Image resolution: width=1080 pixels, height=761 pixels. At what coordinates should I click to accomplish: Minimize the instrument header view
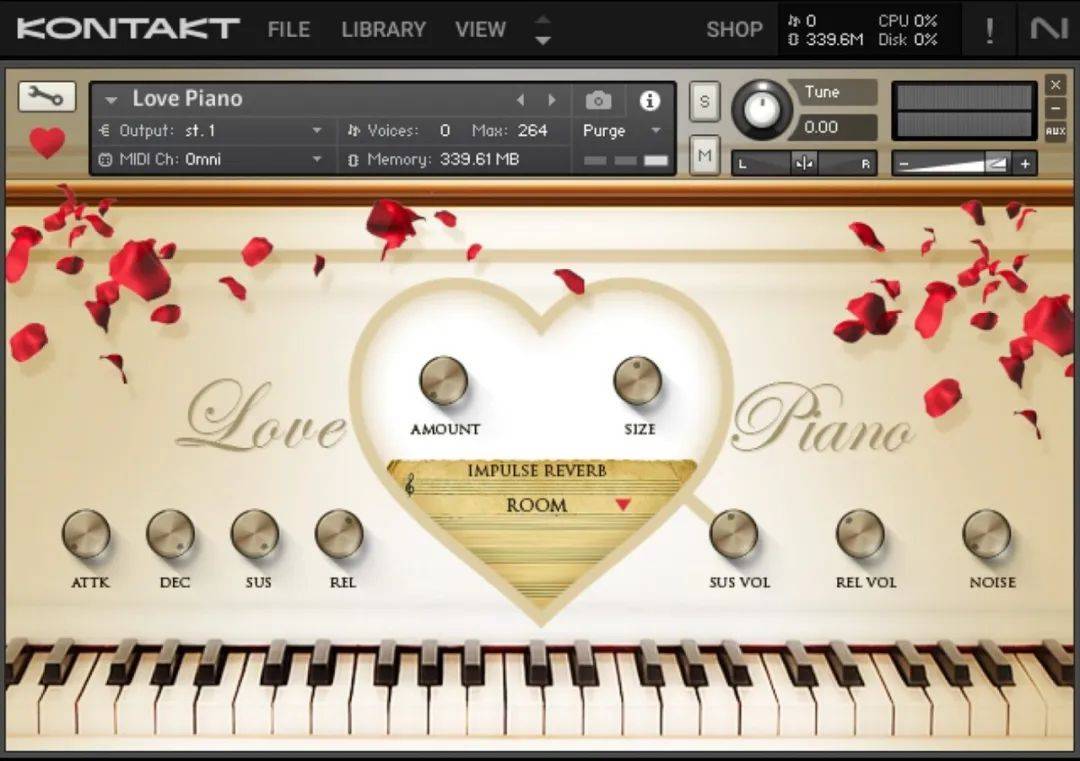click(1055, 108)
